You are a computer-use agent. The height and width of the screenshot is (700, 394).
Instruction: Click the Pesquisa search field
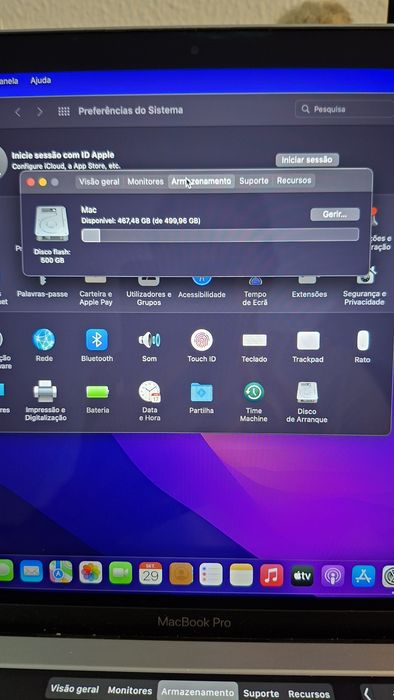(344, 109)
